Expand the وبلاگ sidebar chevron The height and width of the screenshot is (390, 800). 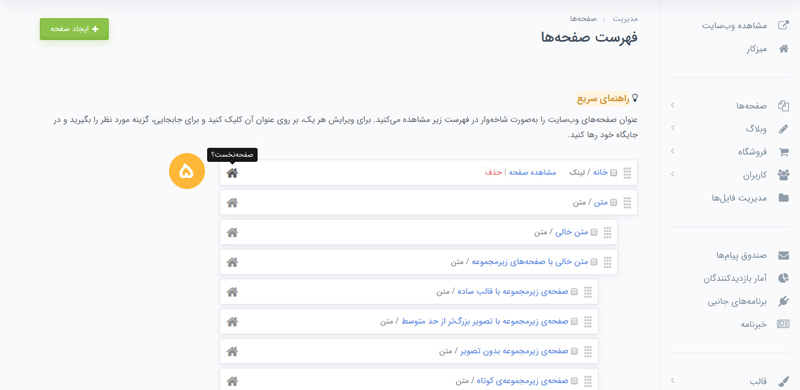[x=672, y=128]
